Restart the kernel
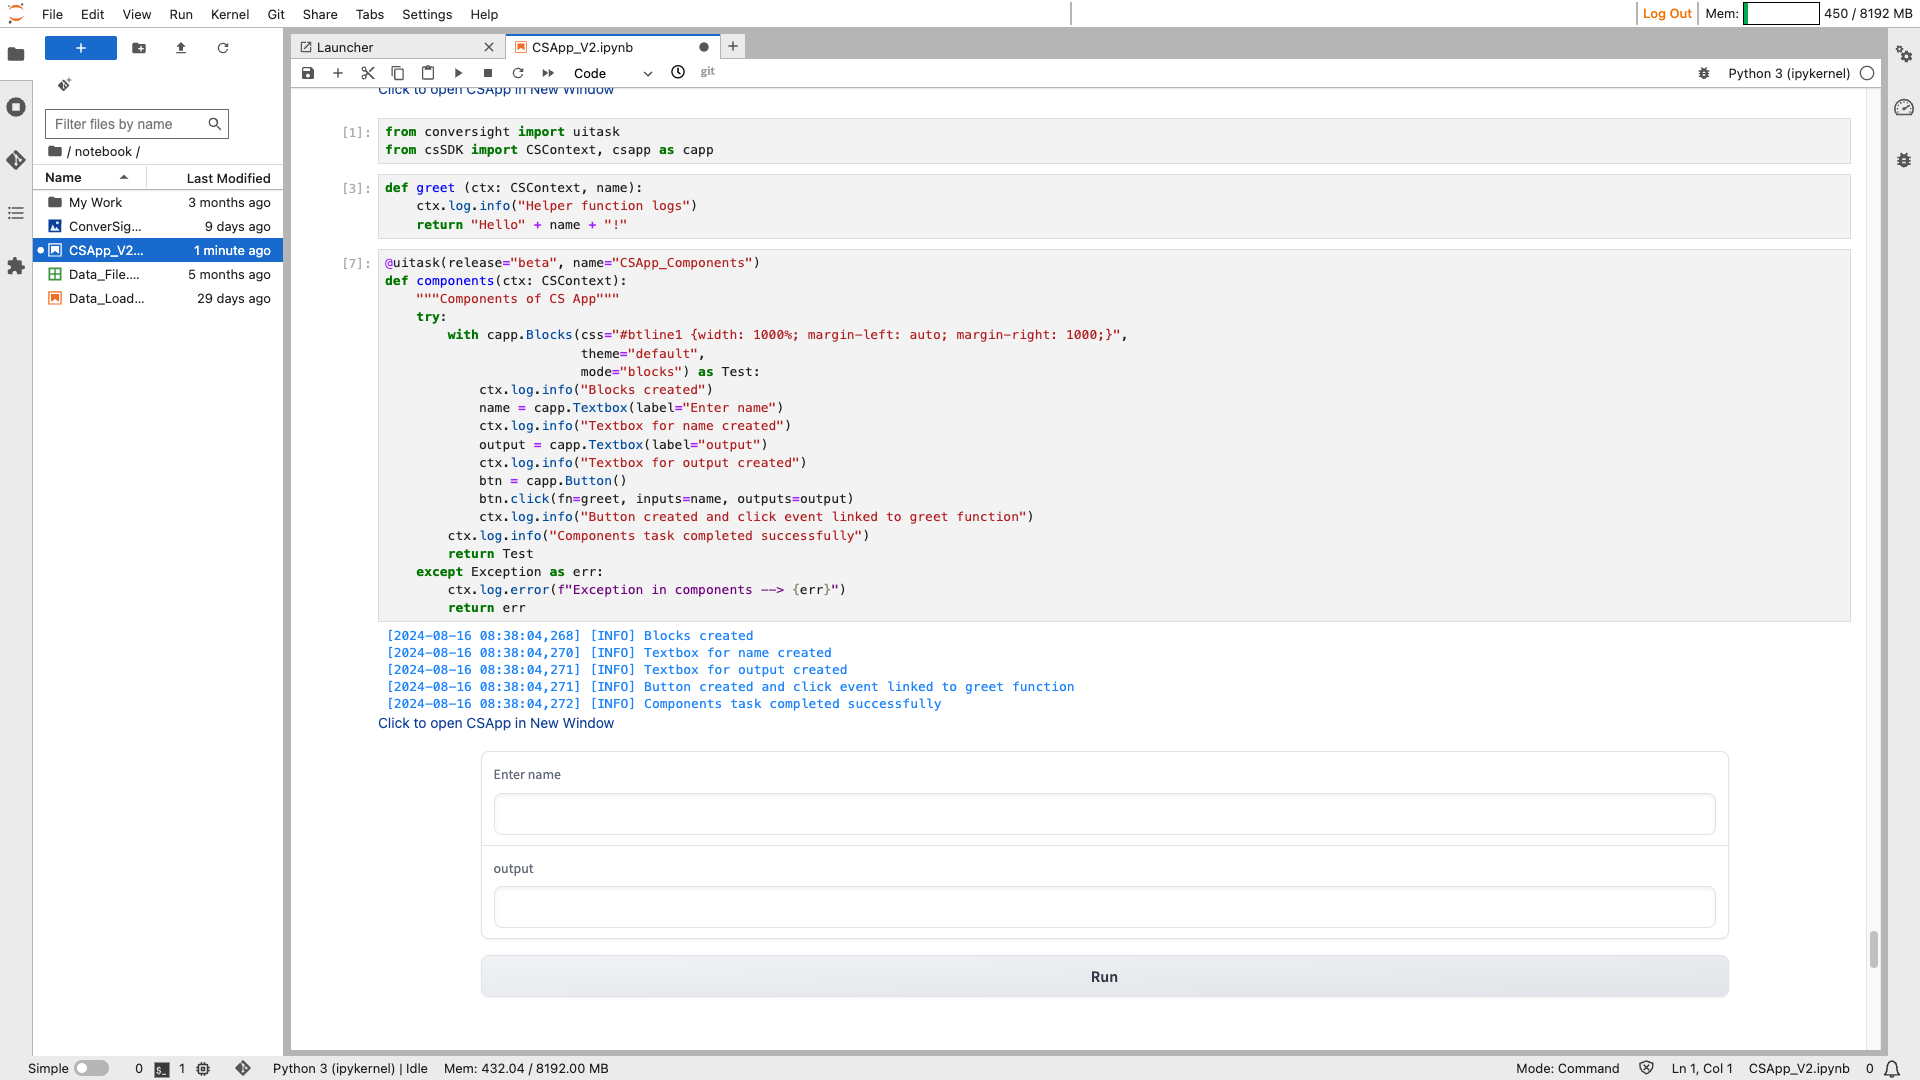This screenshot has width=1920, height=1080. (x=518, y=73)
